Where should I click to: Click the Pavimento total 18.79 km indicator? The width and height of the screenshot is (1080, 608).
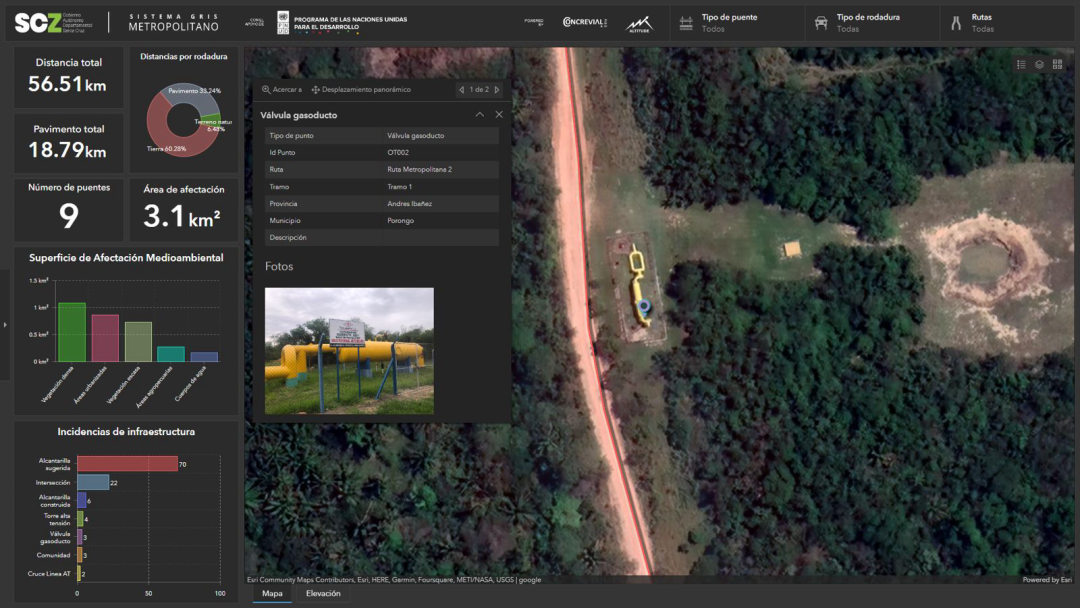[x=68, y=143]
